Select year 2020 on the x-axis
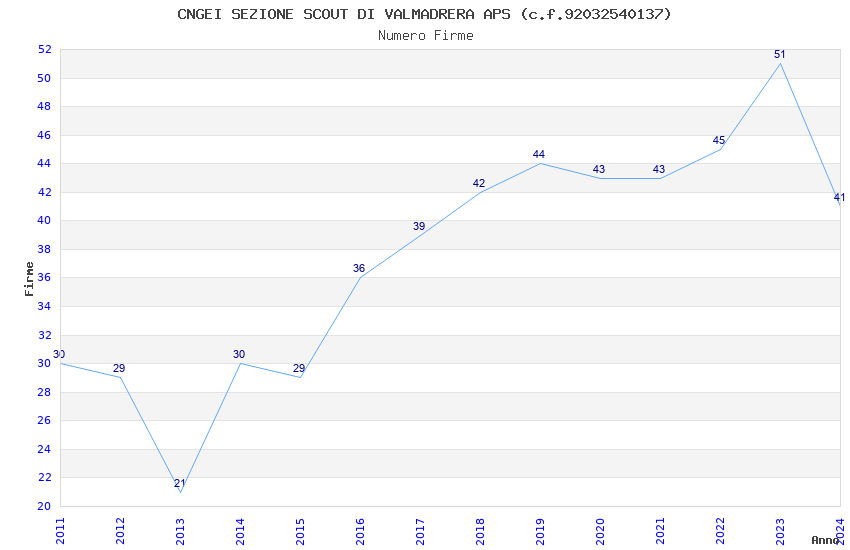The height and width of the screenshot is (550, 850). pos(600,531)
